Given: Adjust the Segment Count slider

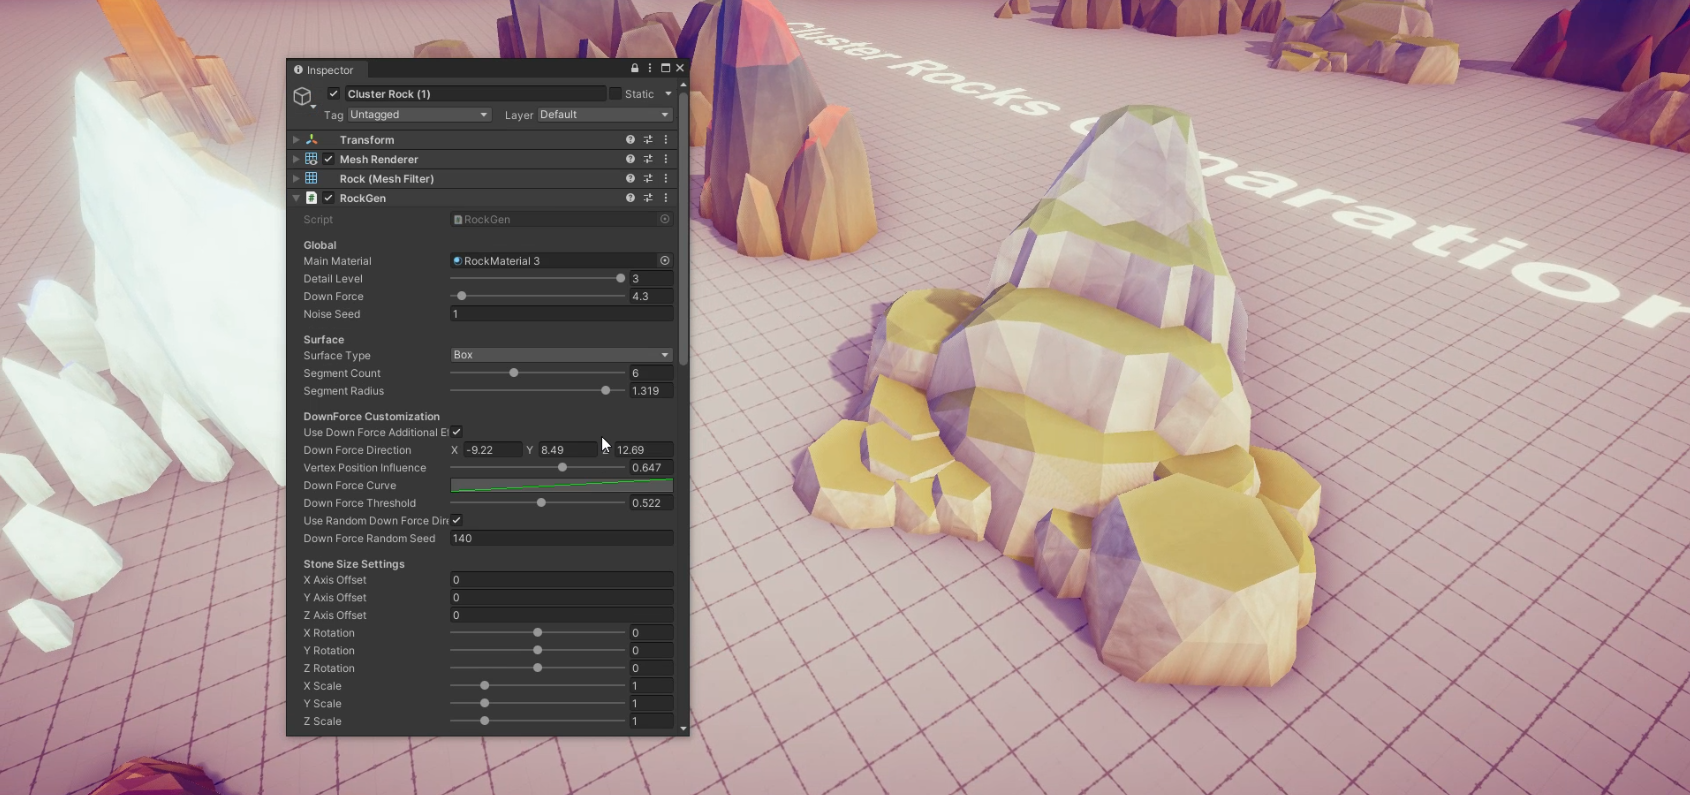Looking at the screenshot, I should coord(537,373).
